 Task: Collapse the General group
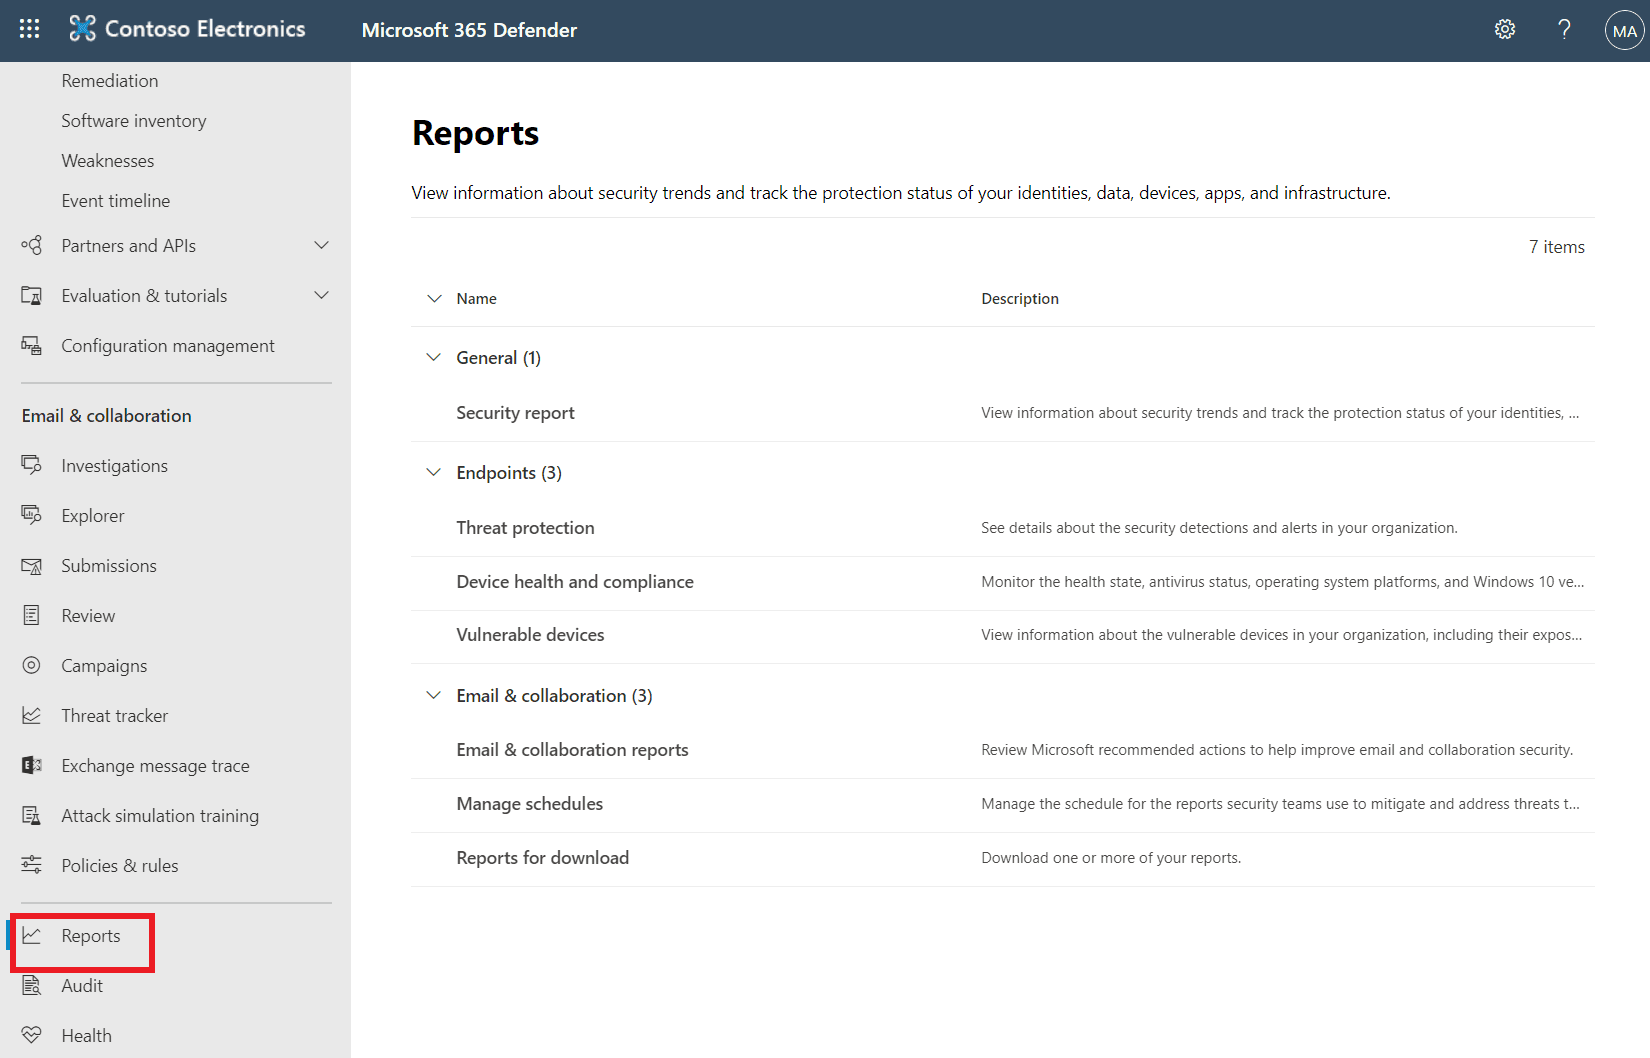coord(434,357)
